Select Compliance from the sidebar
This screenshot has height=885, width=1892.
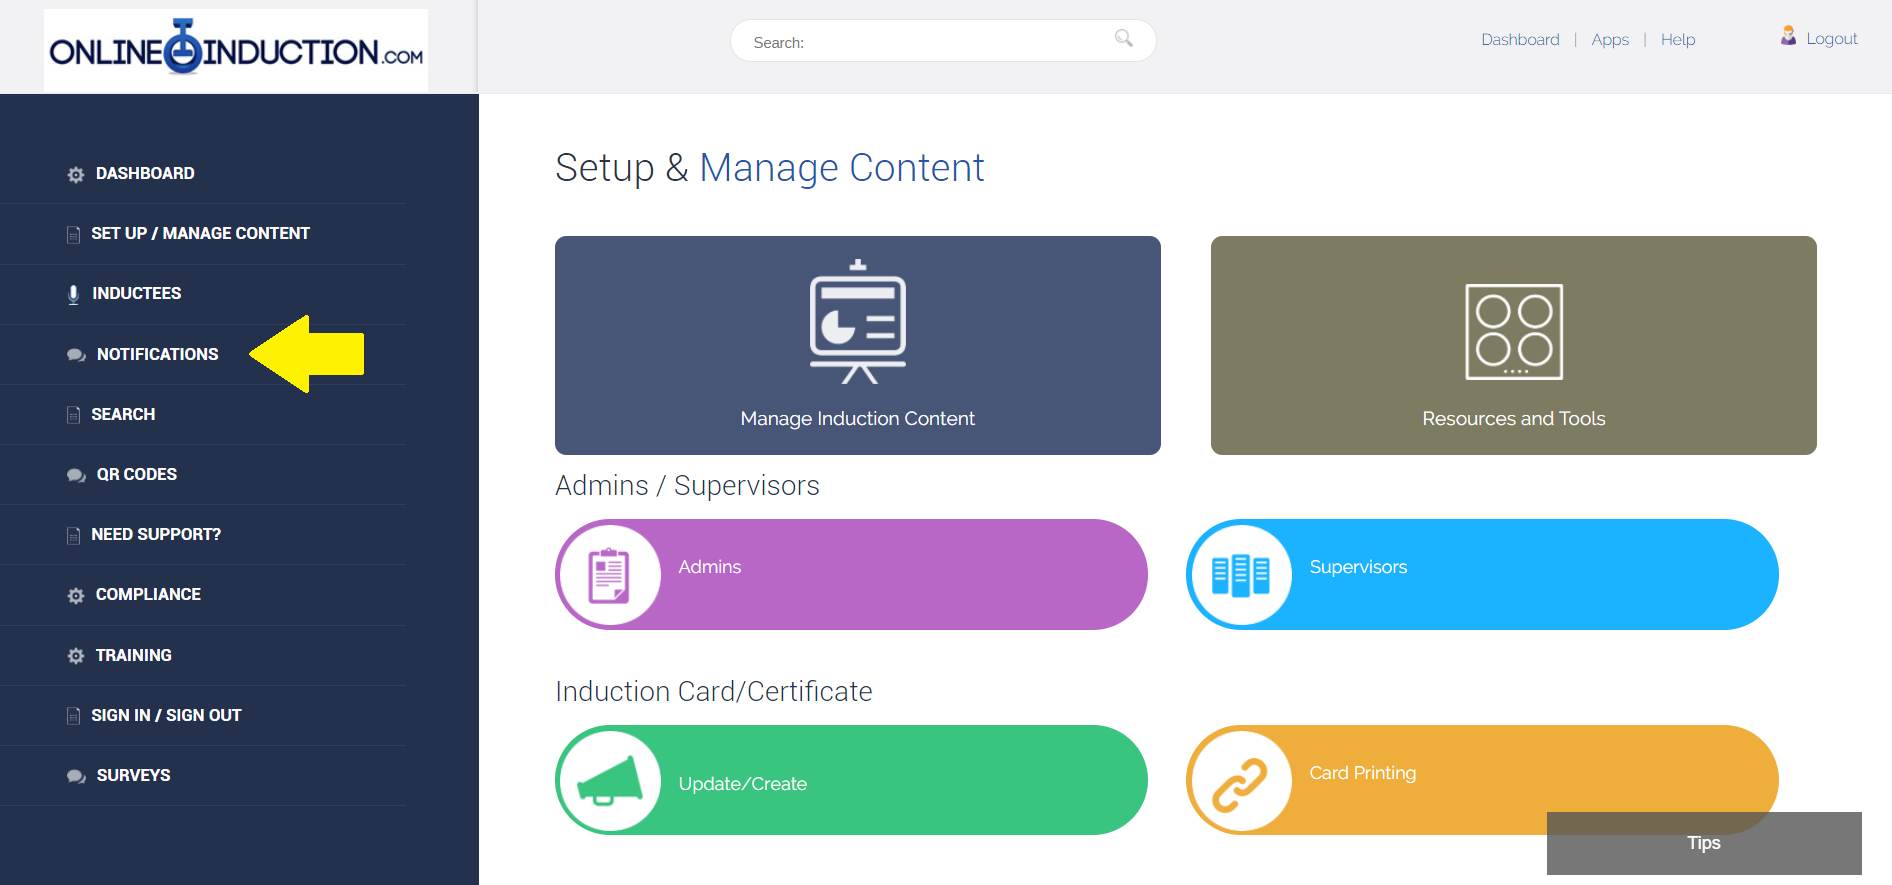click(148, 594)
